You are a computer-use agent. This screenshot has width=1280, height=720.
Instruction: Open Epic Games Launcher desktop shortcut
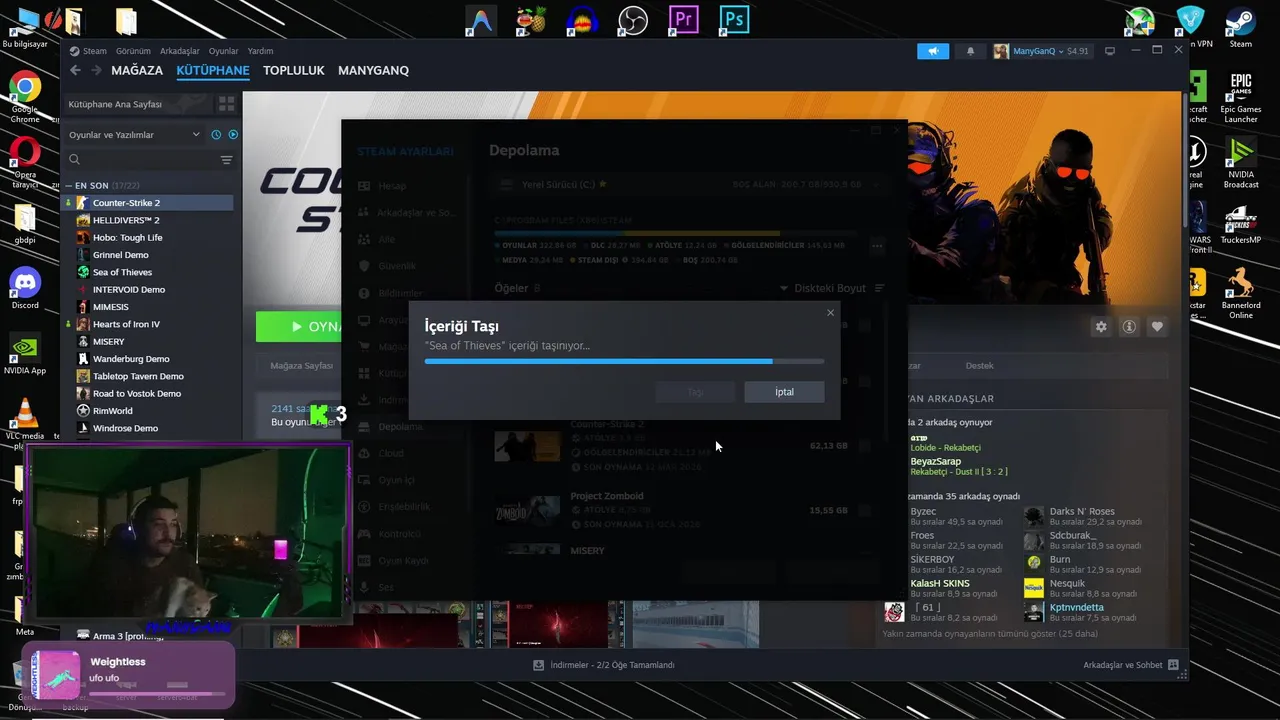(1241, 97)
